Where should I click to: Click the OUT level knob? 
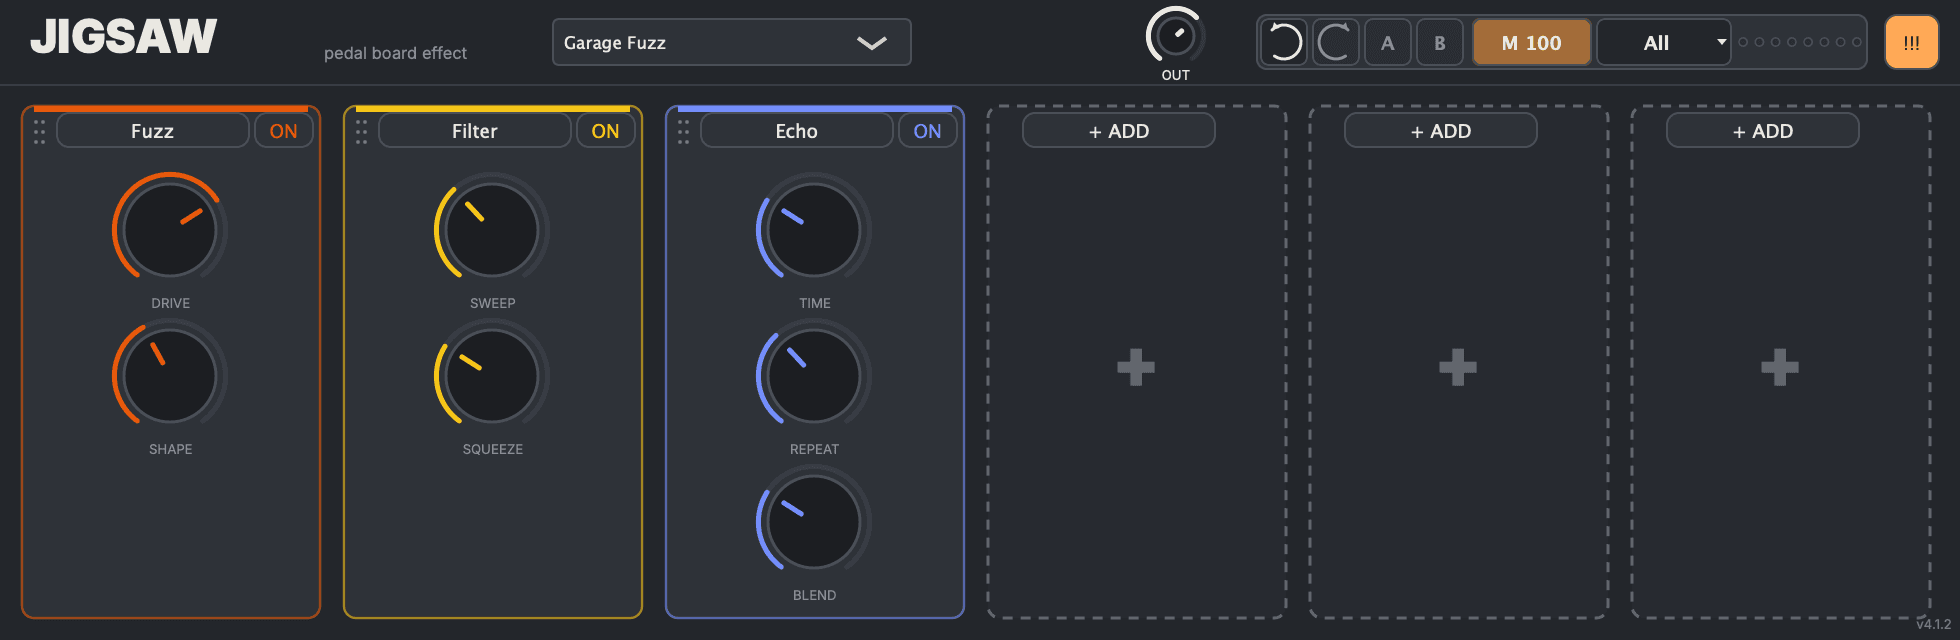[x=1175, y=37]
